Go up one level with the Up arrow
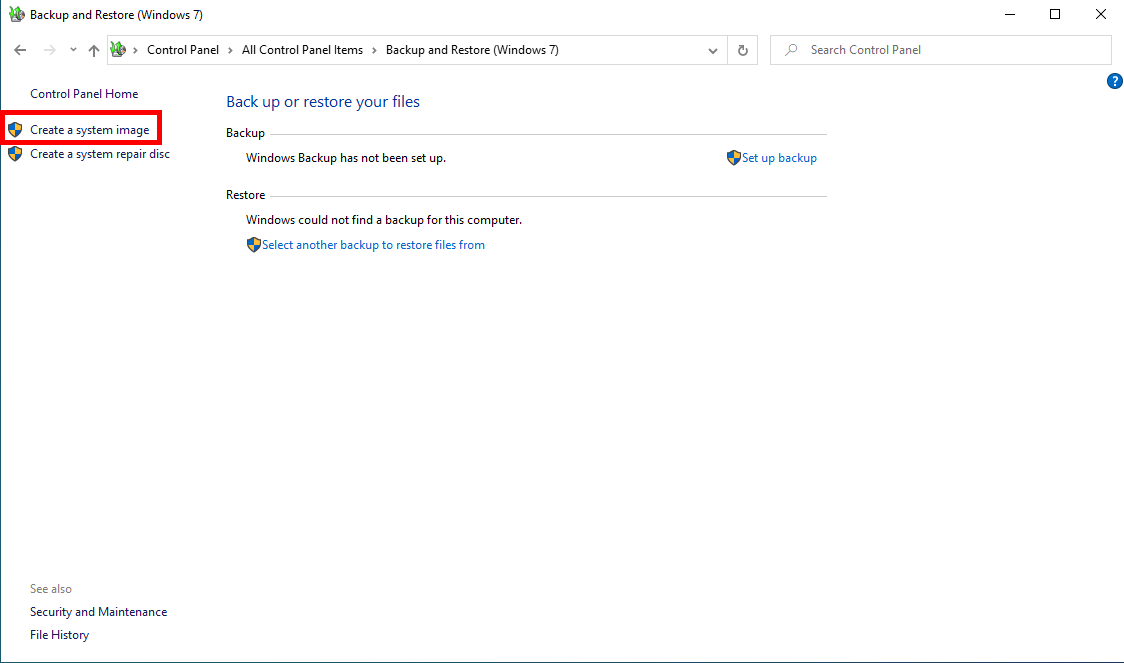This screenshot has width=1124, height=663. pos(93,50)
